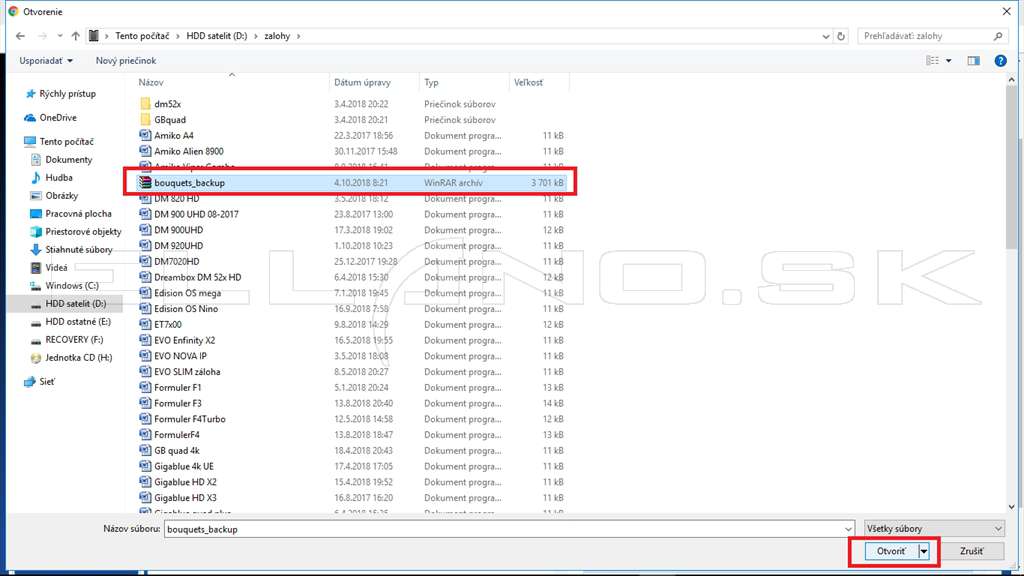Open the dm52x folder

click(167, 104)
